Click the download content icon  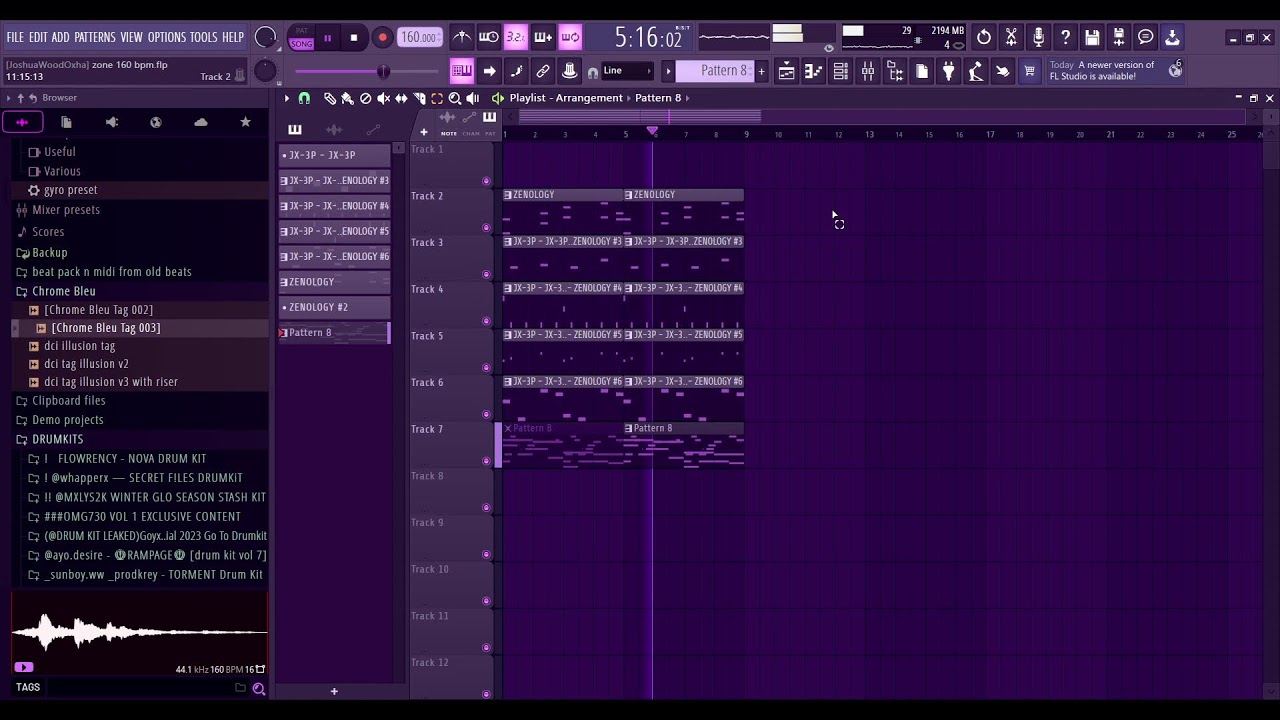[1172, 38]
